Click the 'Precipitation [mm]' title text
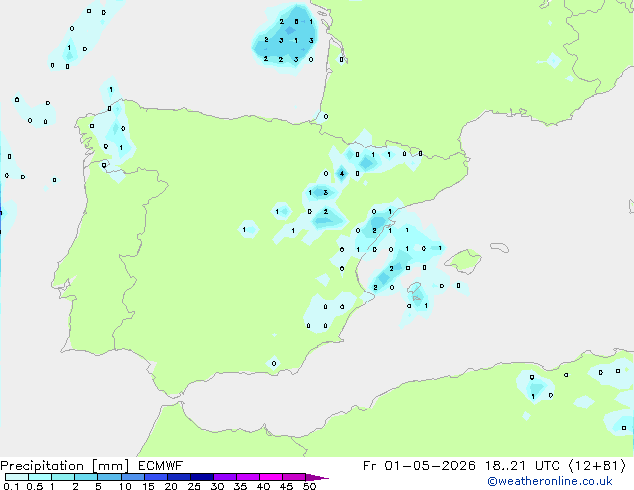Screen dimensions: 634x490 click(x=64, y=466)
